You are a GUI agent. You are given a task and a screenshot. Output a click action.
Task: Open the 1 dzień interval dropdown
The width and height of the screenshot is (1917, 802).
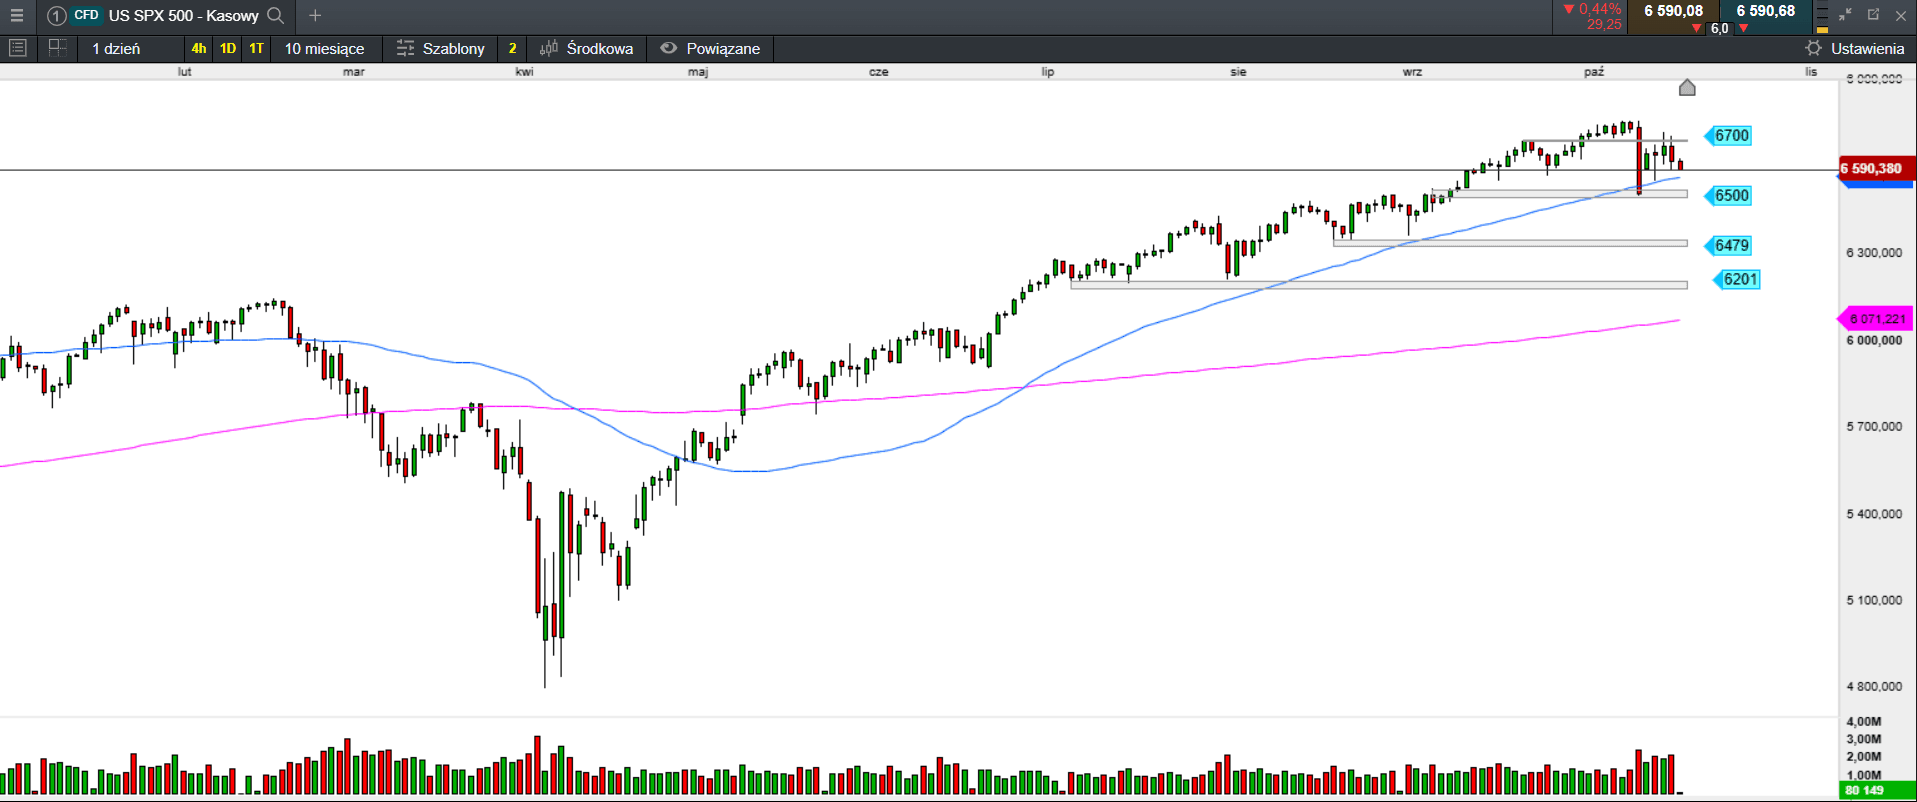coord(117,48)
